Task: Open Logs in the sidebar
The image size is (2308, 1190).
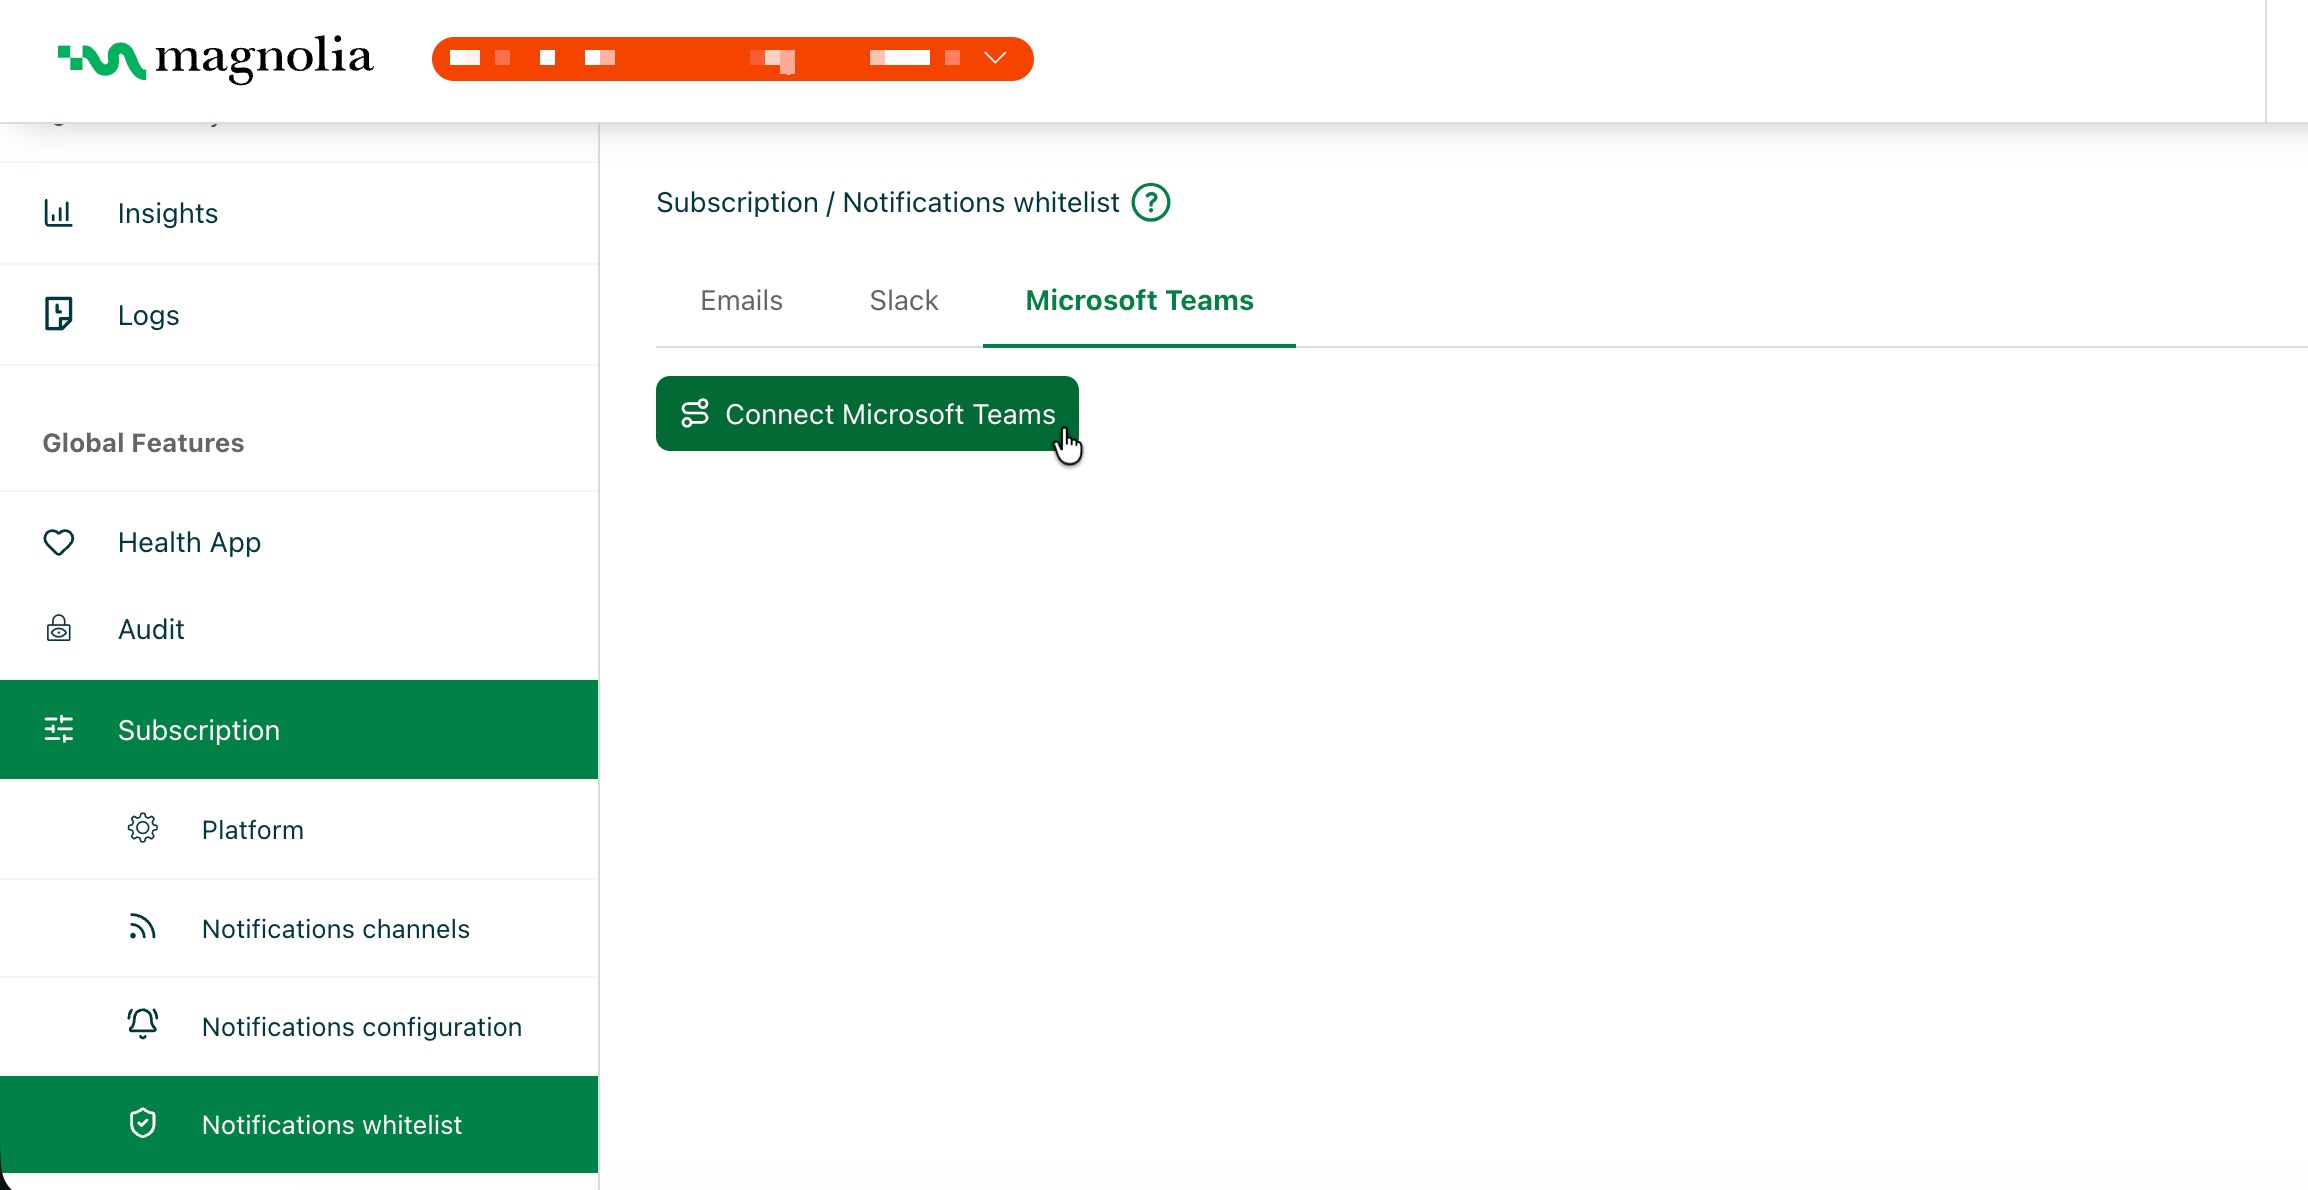Action: [299, 315]
